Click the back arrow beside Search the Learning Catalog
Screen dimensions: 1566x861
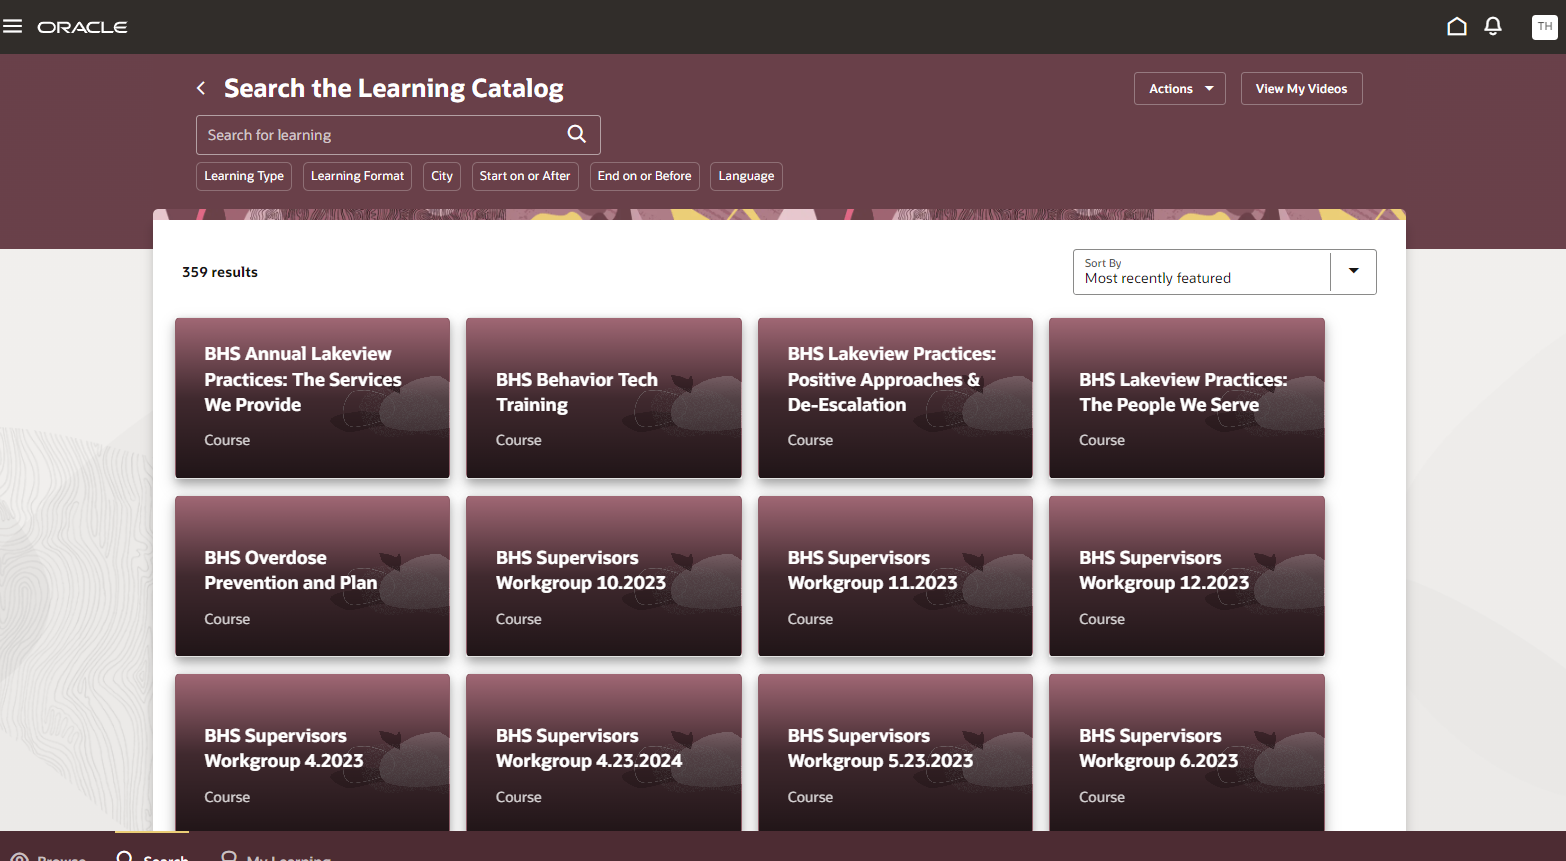pos(200,88)
